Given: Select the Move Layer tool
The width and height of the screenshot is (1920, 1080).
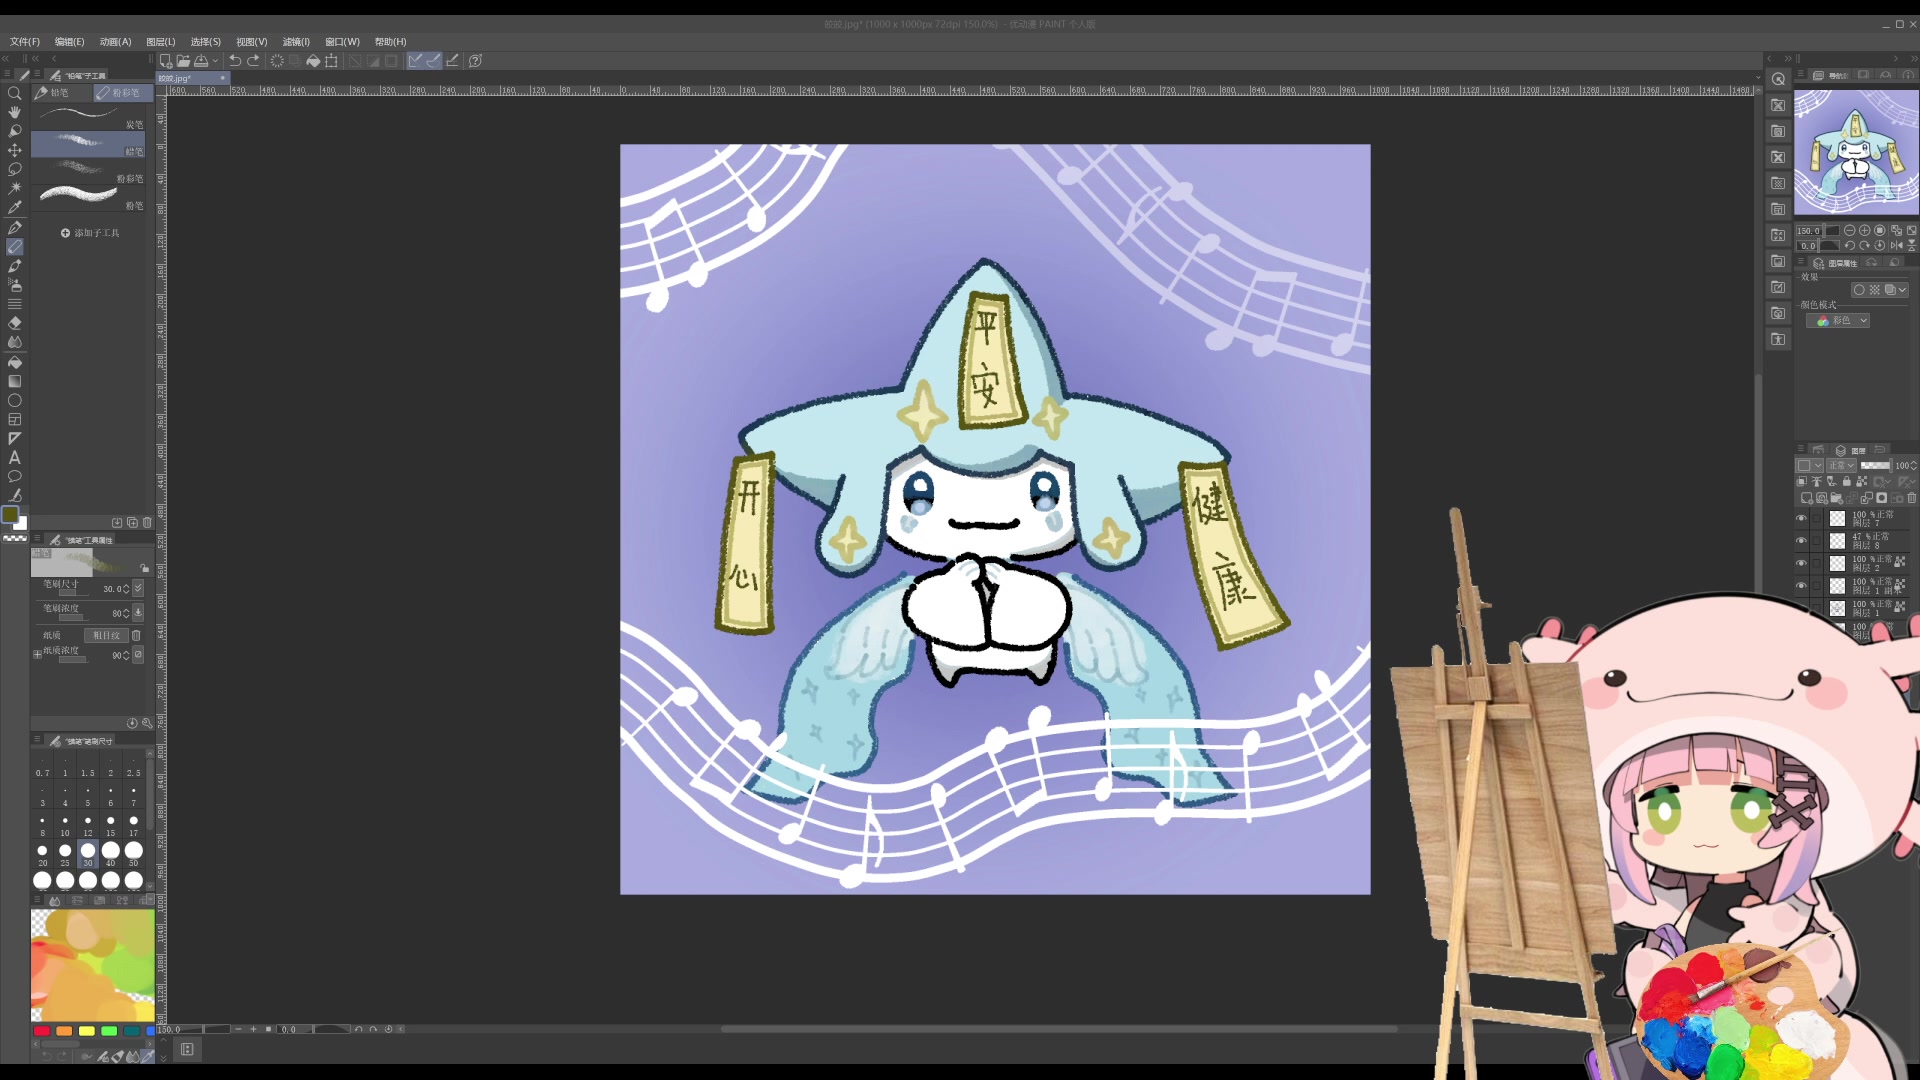Looking at the screenshot, I should [x=14, y=150].
